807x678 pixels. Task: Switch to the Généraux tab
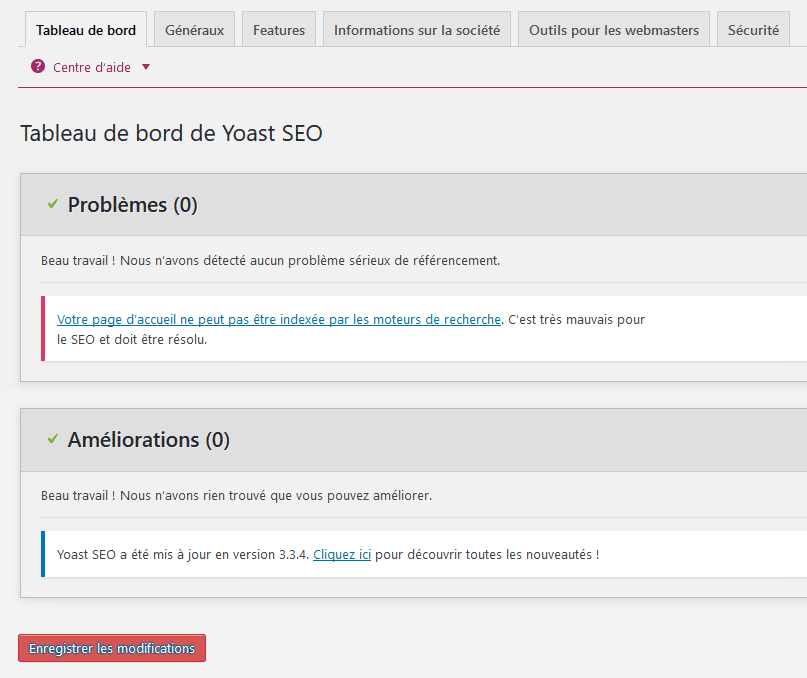195,30
